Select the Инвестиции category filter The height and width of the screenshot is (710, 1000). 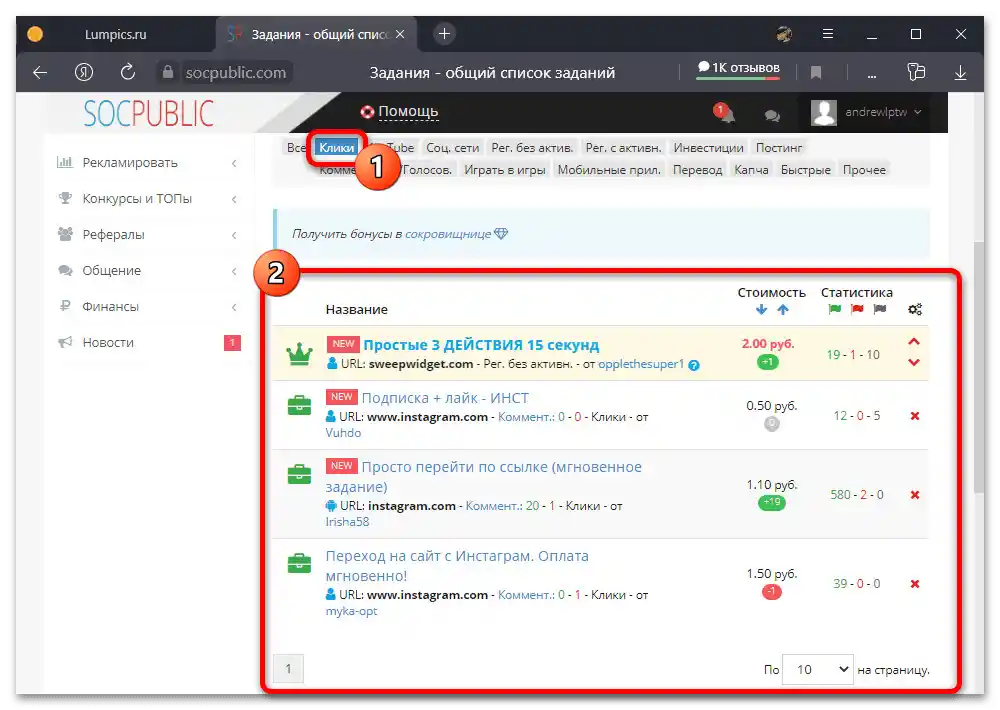[709, 148]
